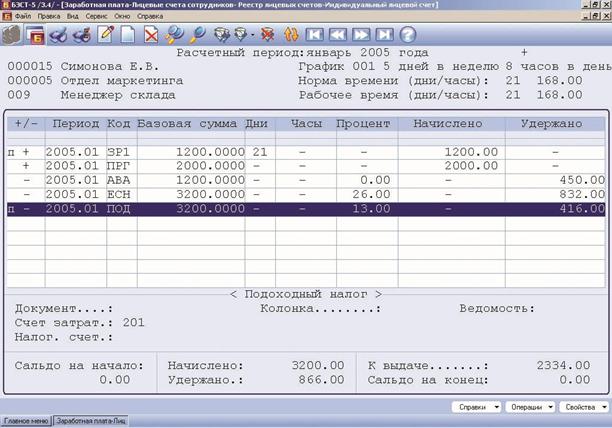Image resolution: width=612 pixels, height=428 pixels.
Task: Open the Сервис menu
Action: point(96,16)
